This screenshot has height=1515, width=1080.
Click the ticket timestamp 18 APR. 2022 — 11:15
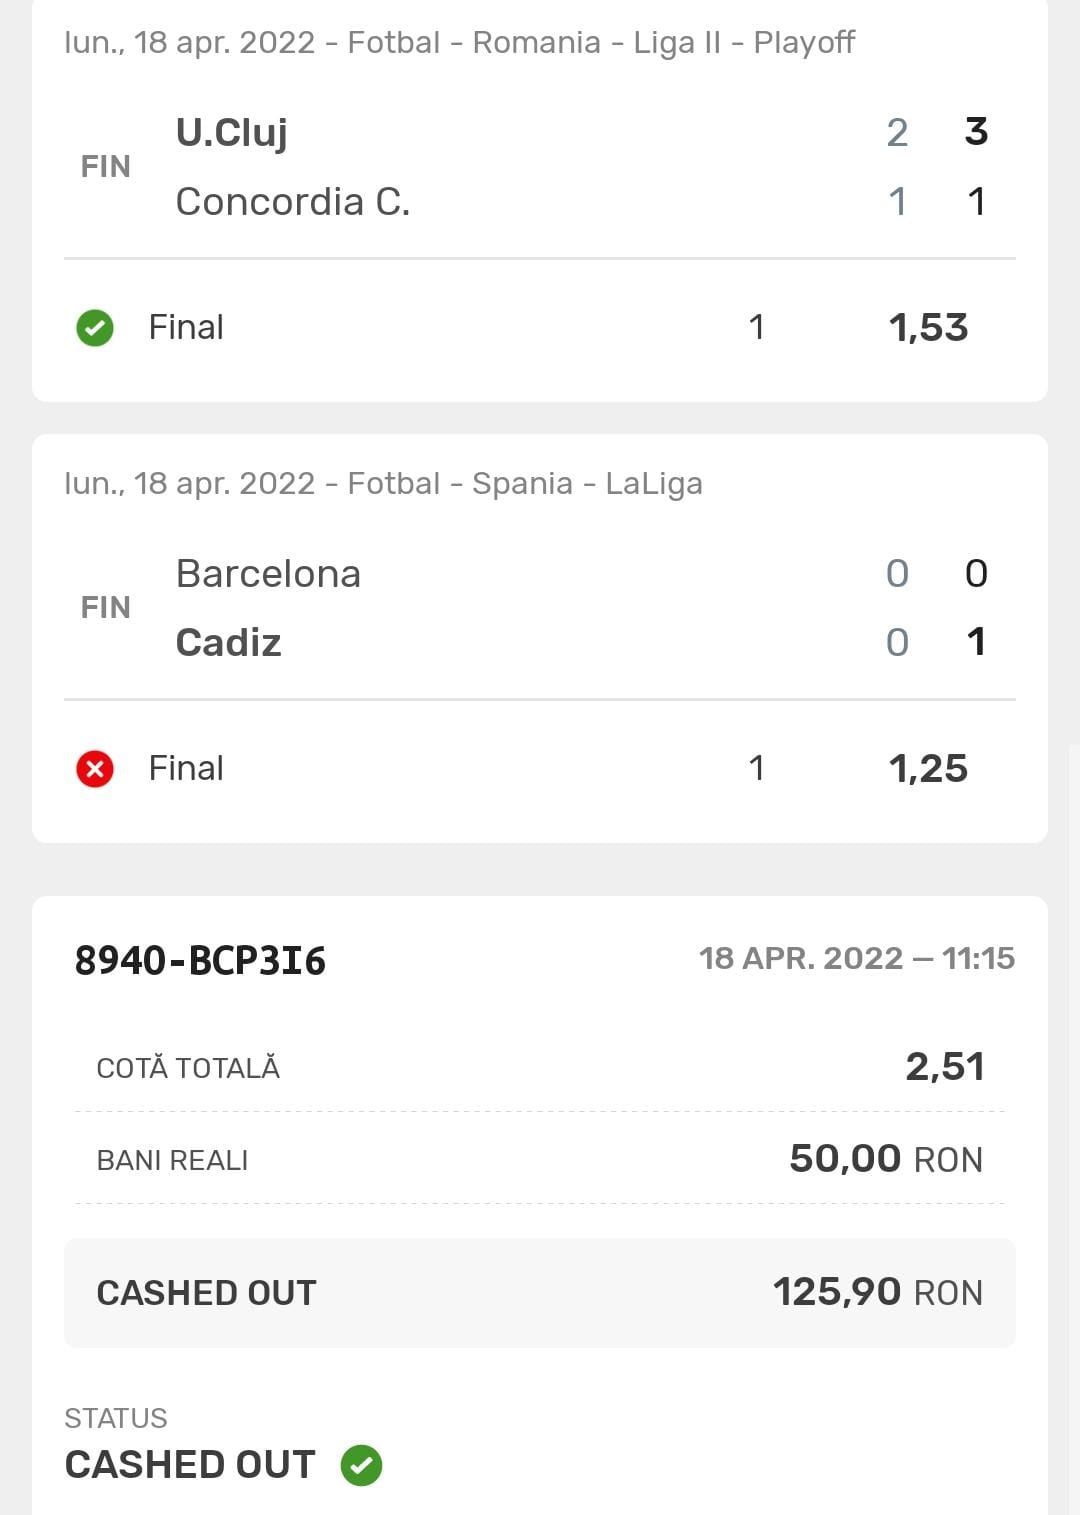click(857, 958)
